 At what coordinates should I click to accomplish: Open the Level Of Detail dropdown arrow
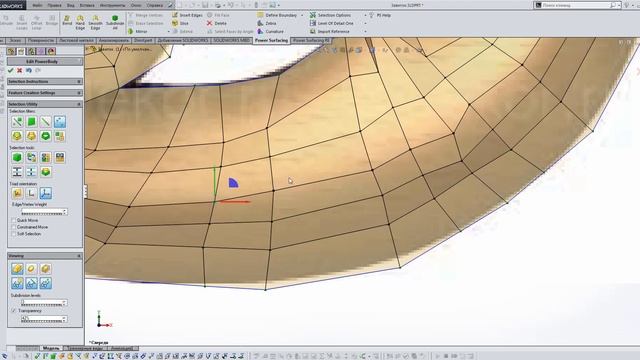[365, 23]
